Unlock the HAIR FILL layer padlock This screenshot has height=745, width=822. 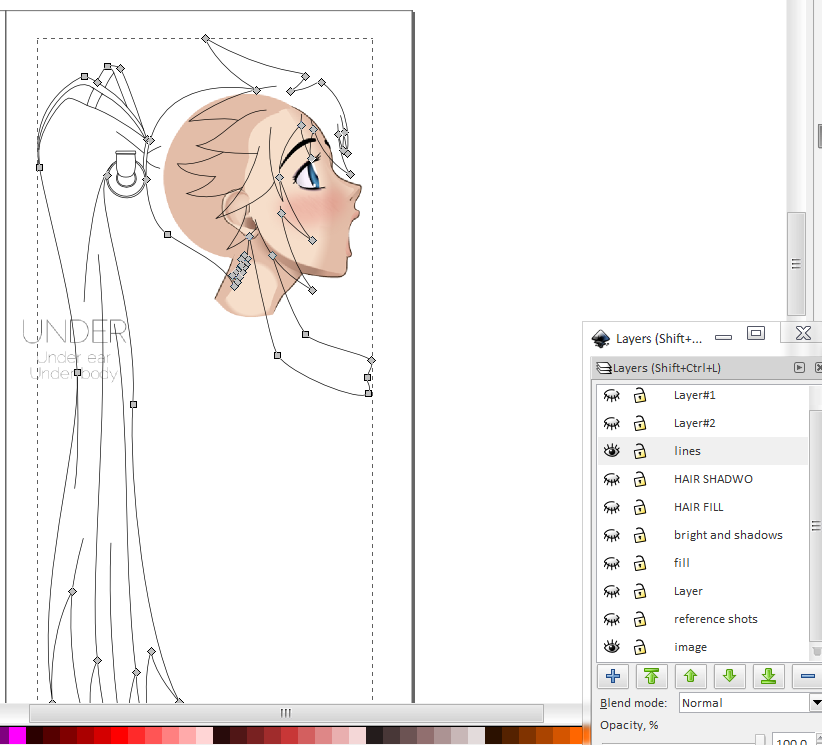(640, 507)
